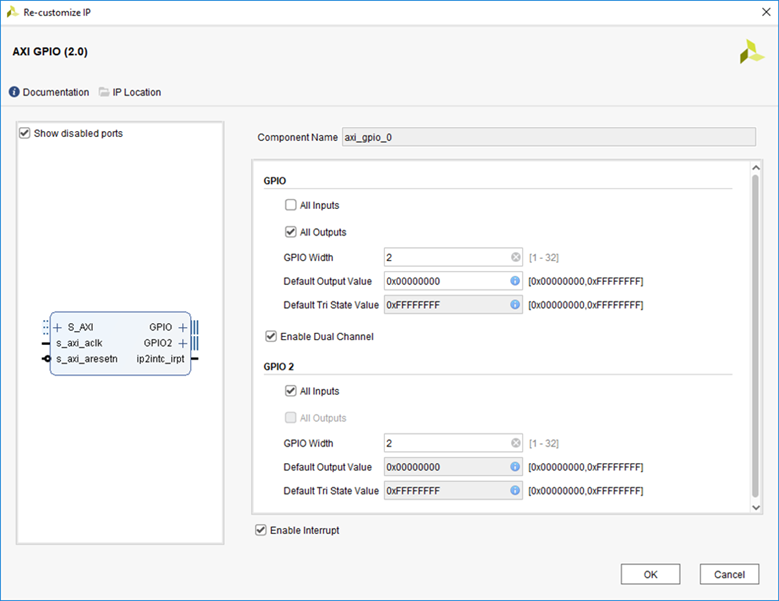Click the IP Location folder icon
This screenshot has height=601, width=779.
pyautogui.click(x=104, y=92)
